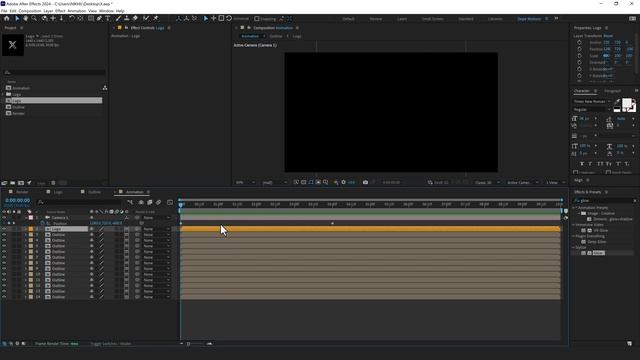The image size is (640, 360).
Task: Click the hide shy layers icon
Action: [x=141, y=202]
